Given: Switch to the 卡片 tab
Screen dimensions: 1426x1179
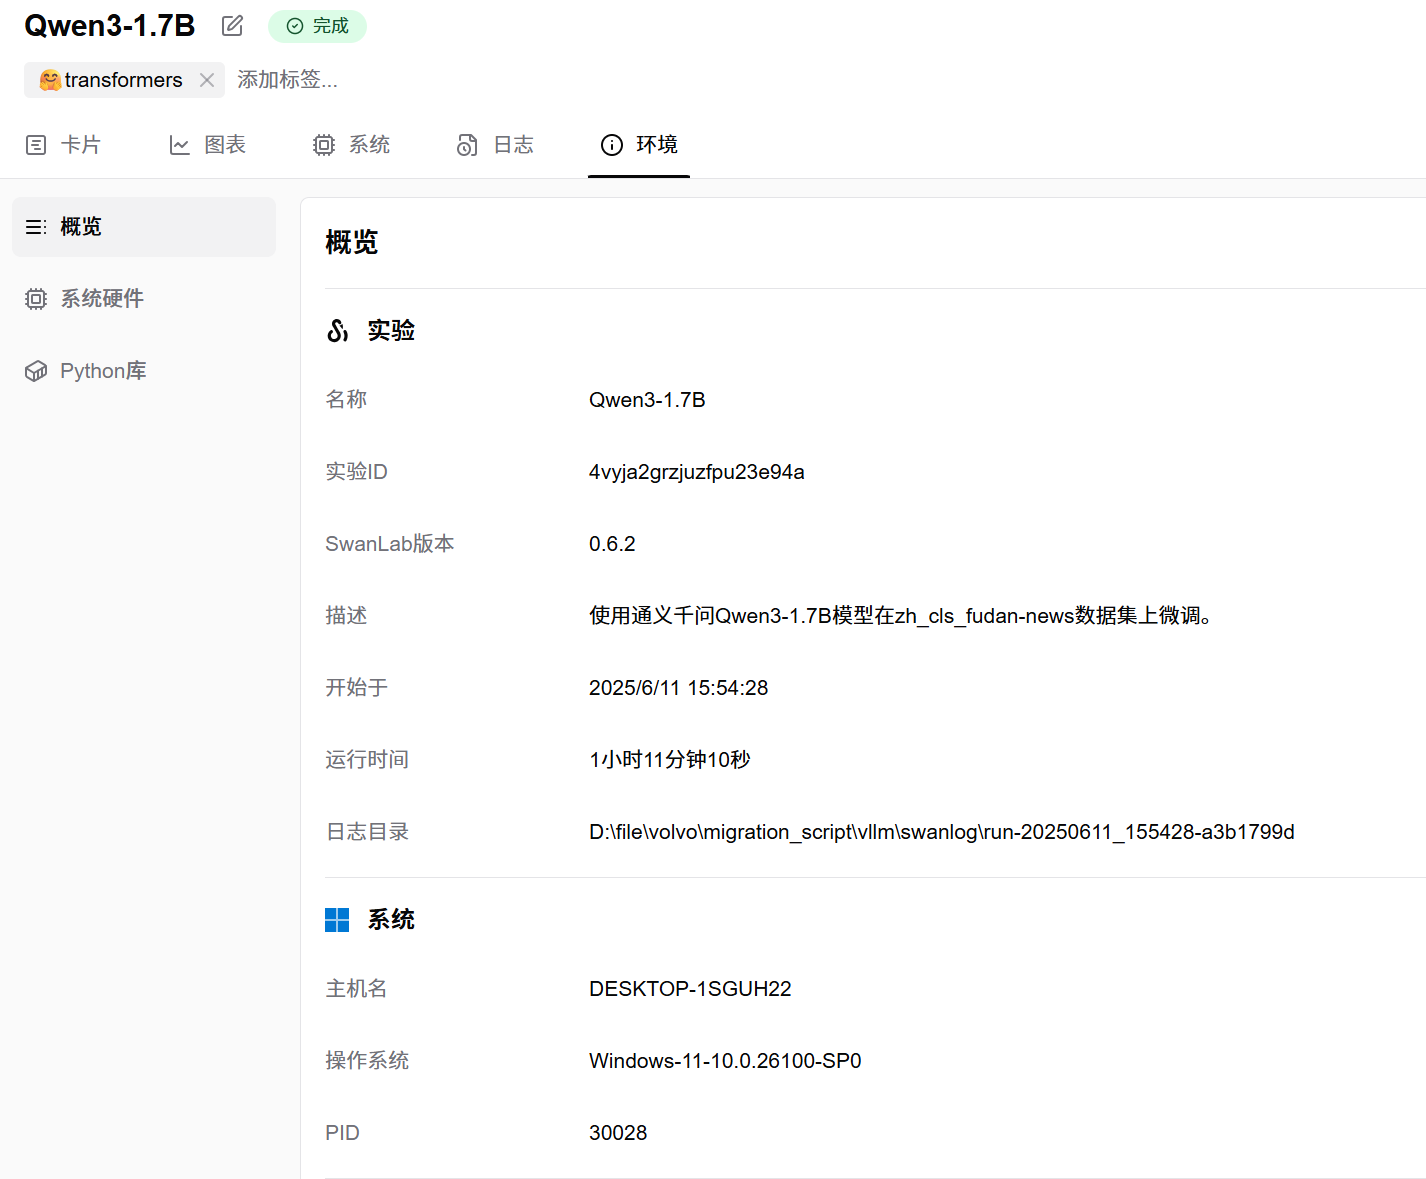Looking at the screenshot, I should point(63,145).
